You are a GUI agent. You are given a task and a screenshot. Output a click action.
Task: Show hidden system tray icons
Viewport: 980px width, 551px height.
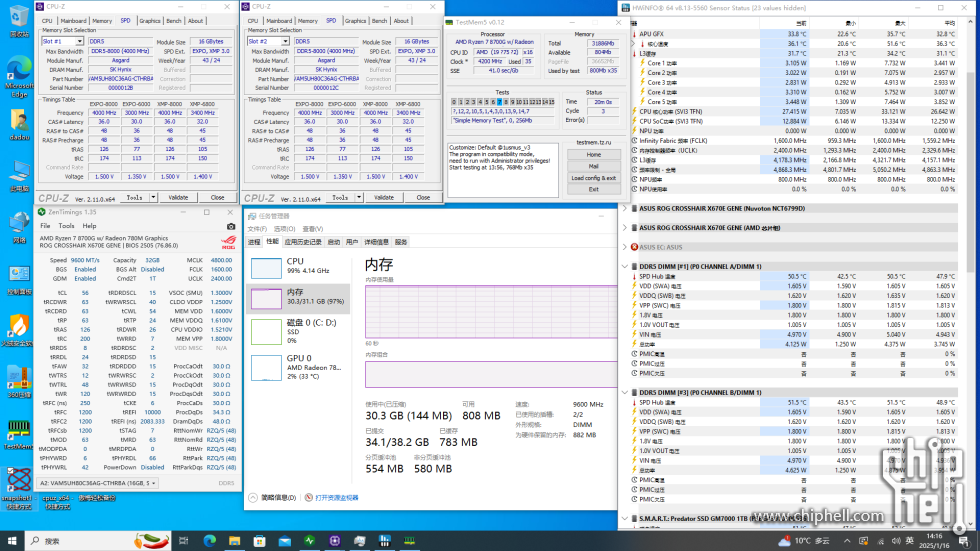tap(847, 541)
